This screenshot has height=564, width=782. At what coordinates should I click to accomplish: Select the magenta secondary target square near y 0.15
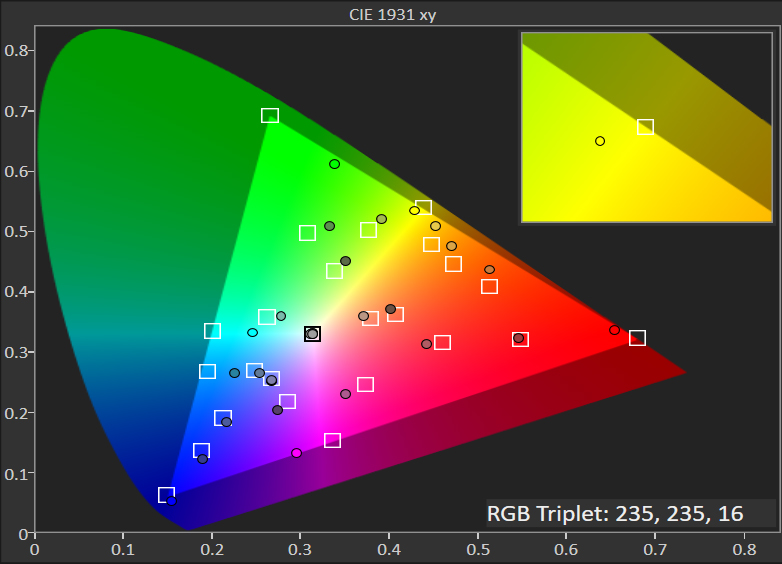point(333,440)
